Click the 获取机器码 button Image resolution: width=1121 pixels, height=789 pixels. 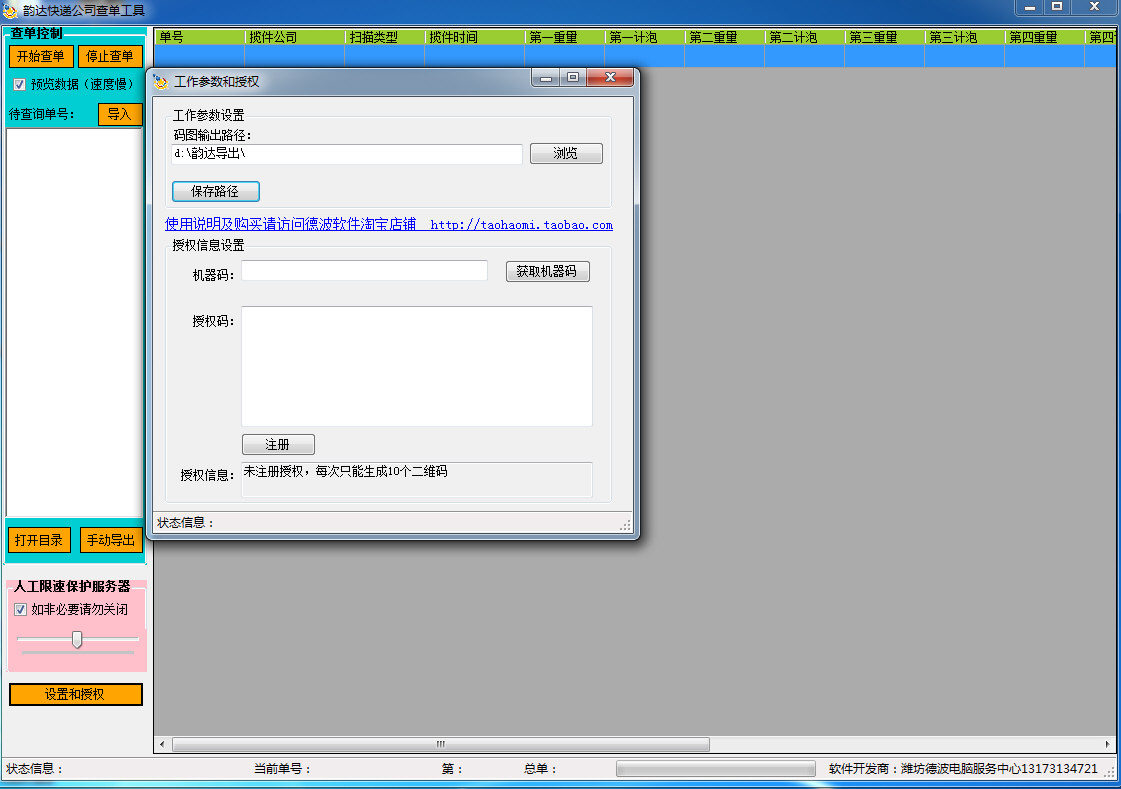click(x=547, y=271)
